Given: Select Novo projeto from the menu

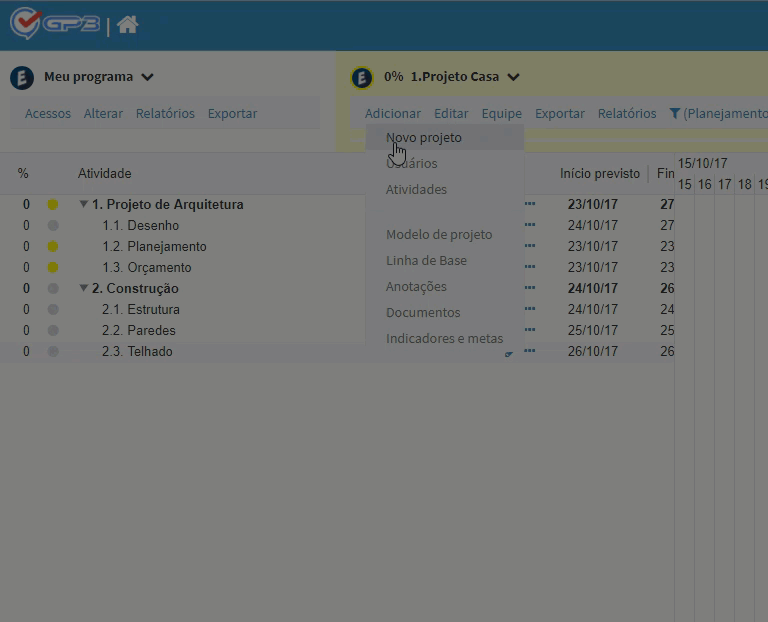Looking at the screenshot, I should [x=424, y=138].
